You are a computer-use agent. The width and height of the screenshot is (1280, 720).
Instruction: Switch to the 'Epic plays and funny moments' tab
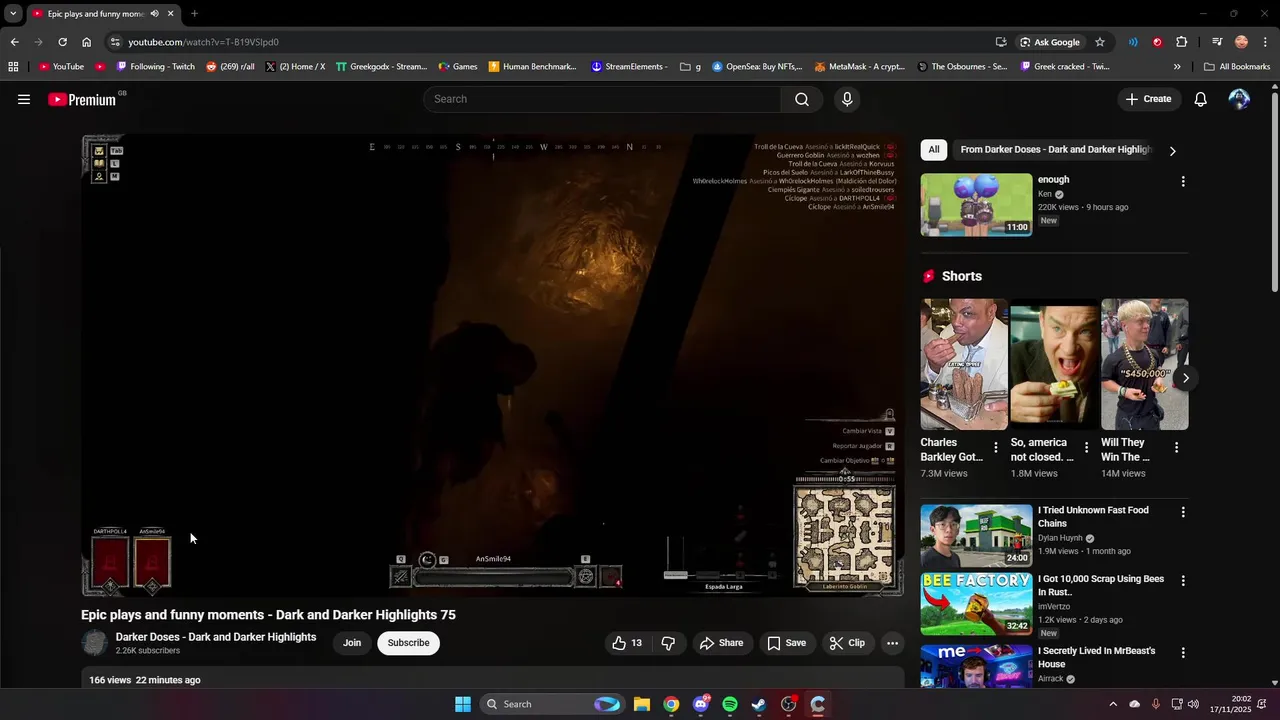[x=96, y=14]
